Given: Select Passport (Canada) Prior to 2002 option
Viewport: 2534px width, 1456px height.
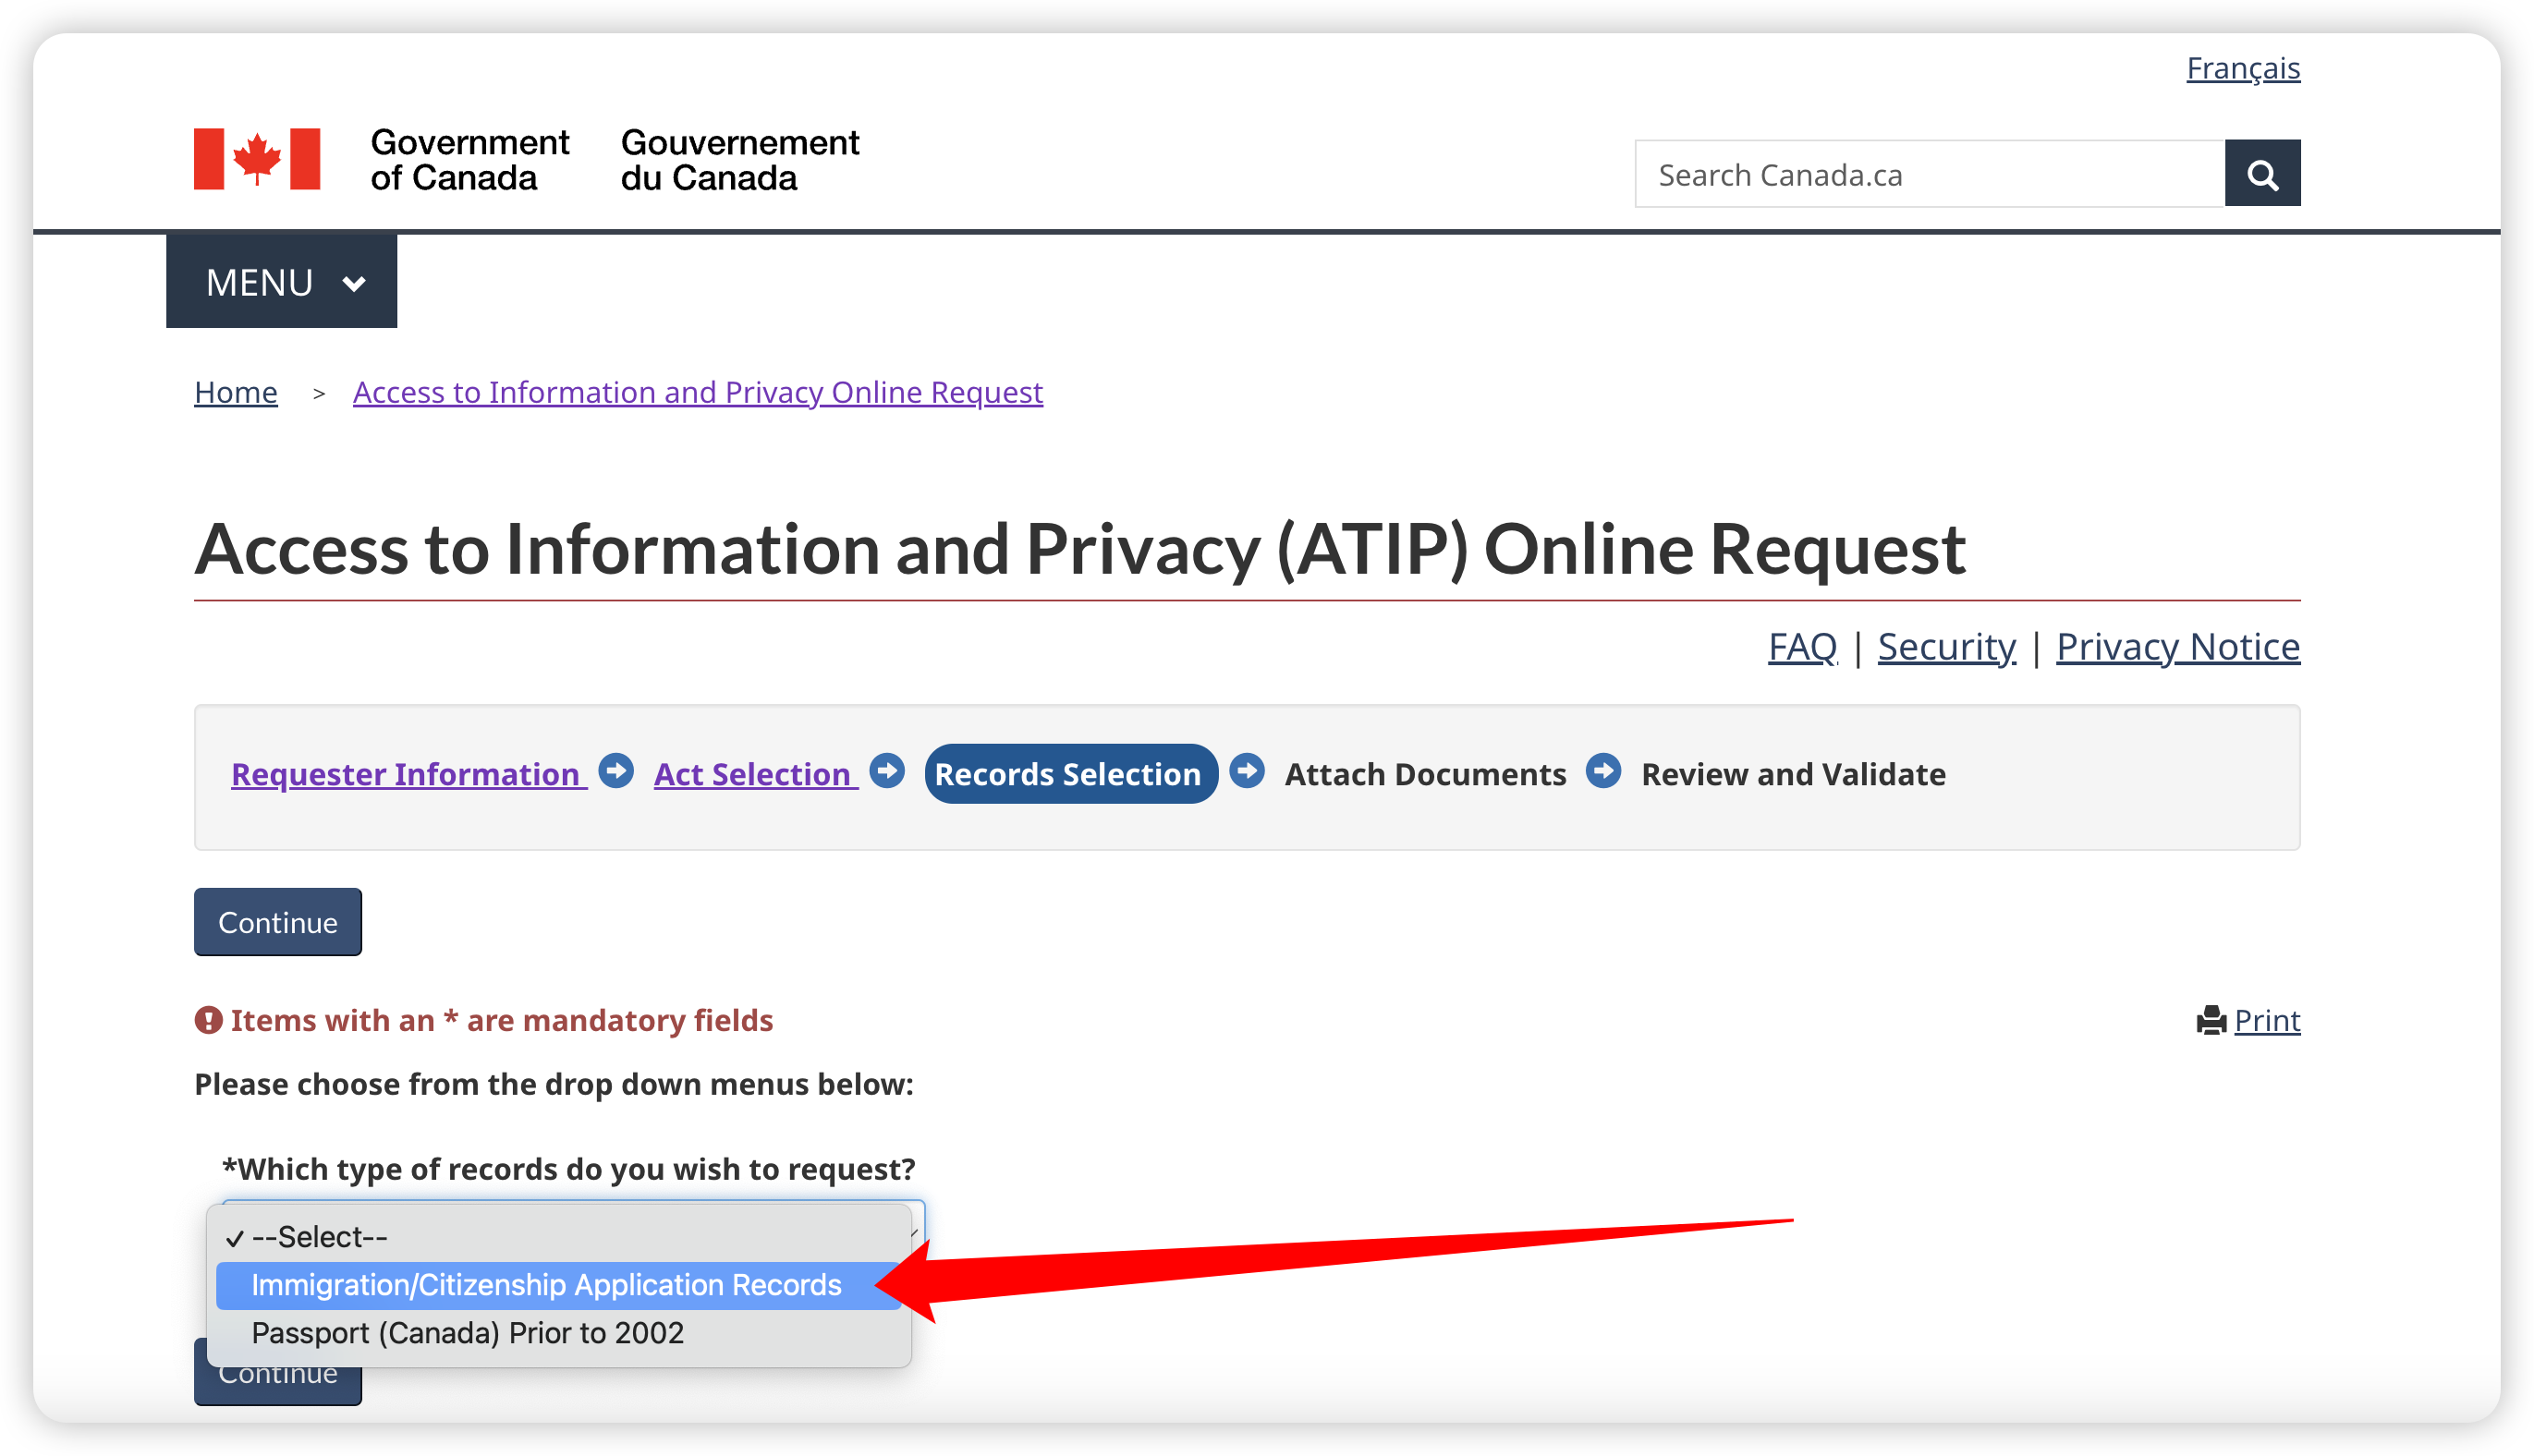Looking at the screenshot, I should (560, 1333).
